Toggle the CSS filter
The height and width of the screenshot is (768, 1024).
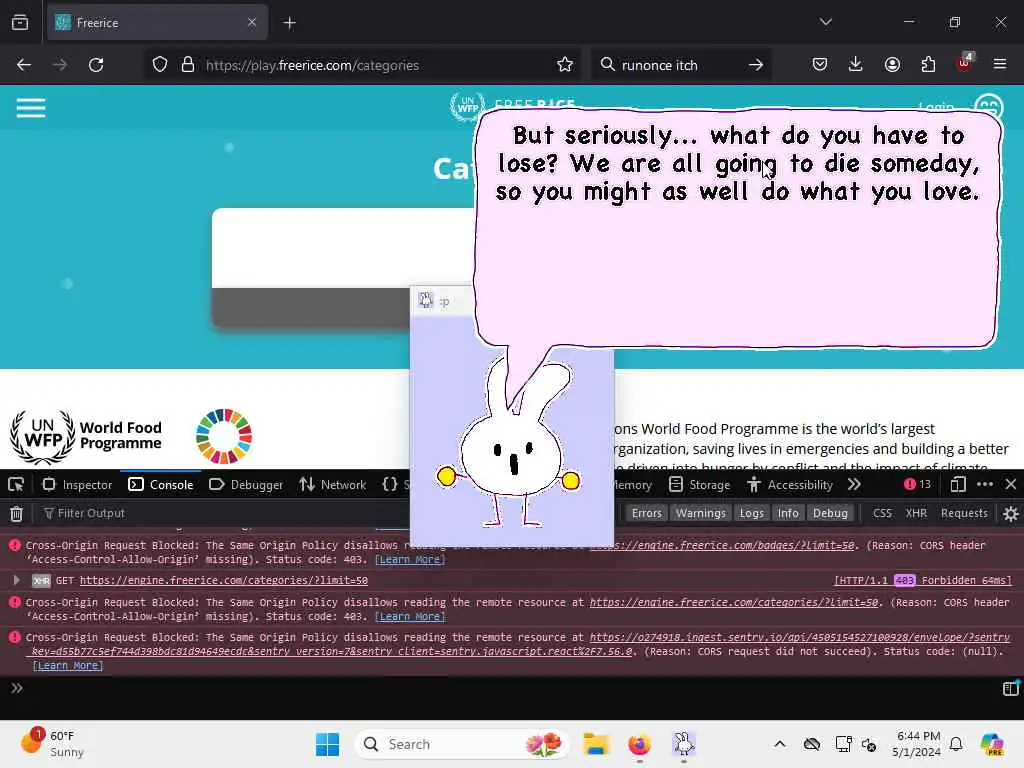(882, 513)
